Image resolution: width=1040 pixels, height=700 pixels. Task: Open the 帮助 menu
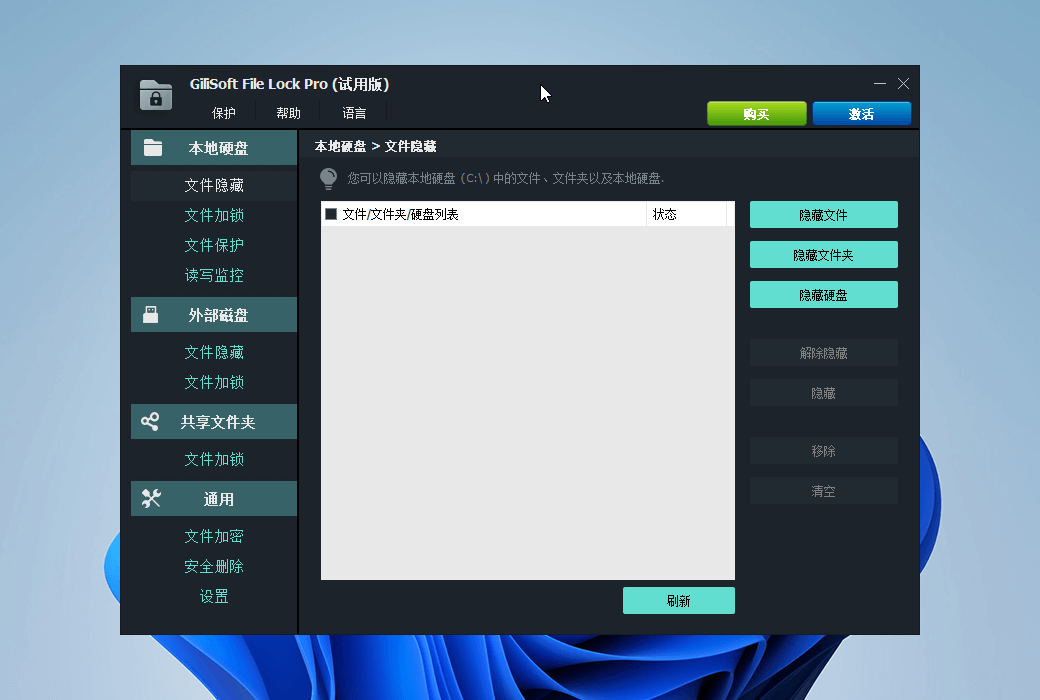[x=289, y=113]
